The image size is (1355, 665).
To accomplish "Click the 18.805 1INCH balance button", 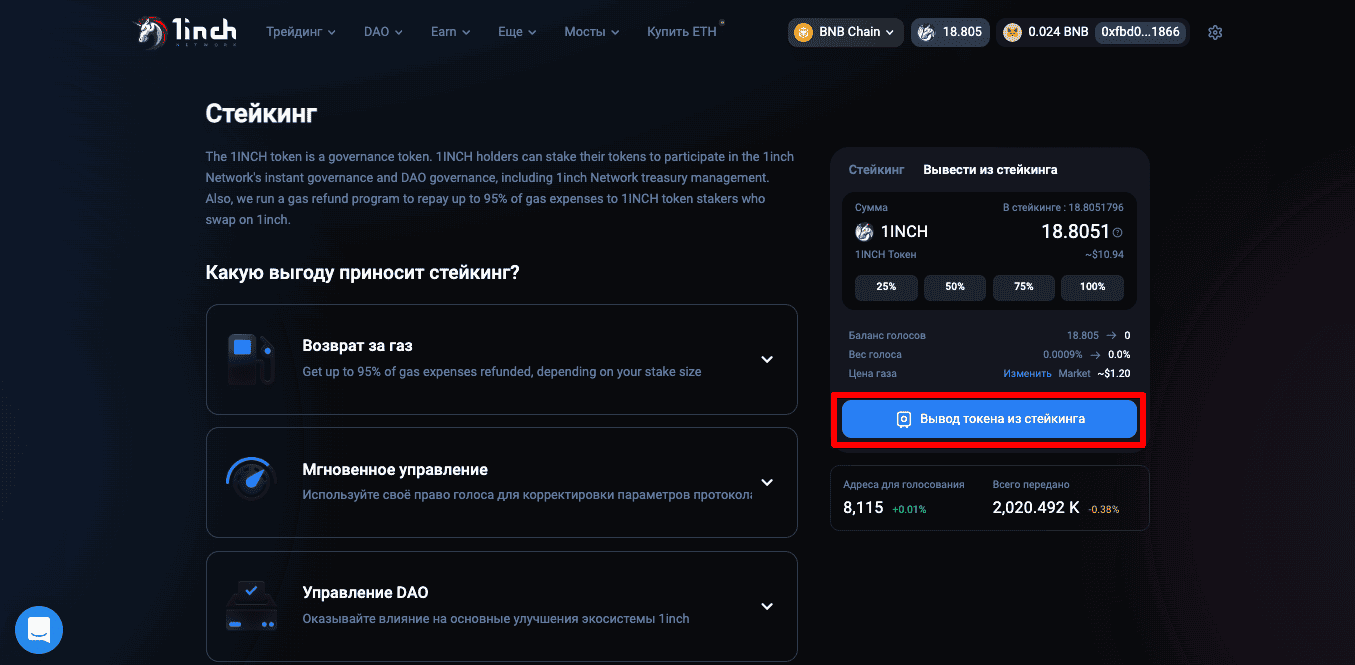I will [x=951, y=32].
